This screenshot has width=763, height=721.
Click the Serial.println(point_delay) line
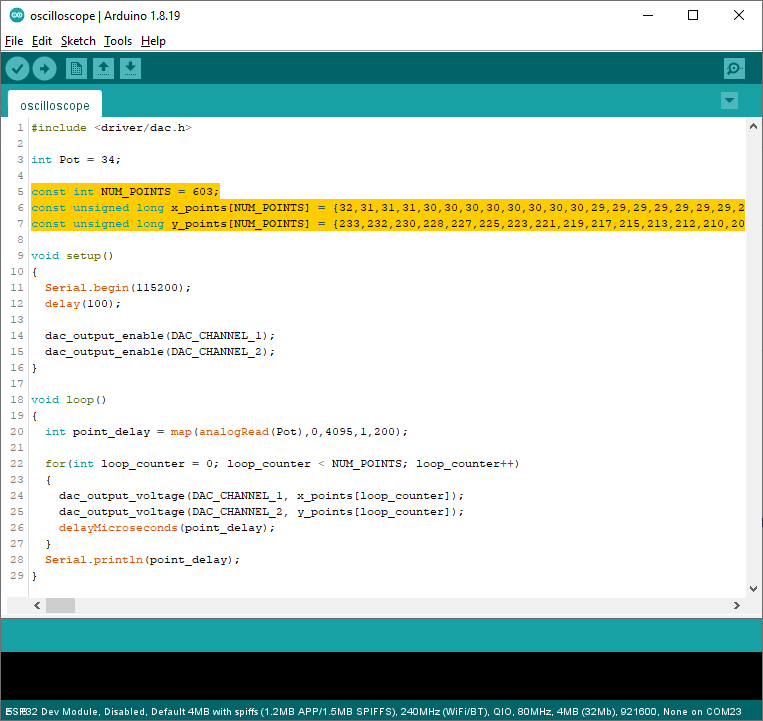[x=143, y=560]
